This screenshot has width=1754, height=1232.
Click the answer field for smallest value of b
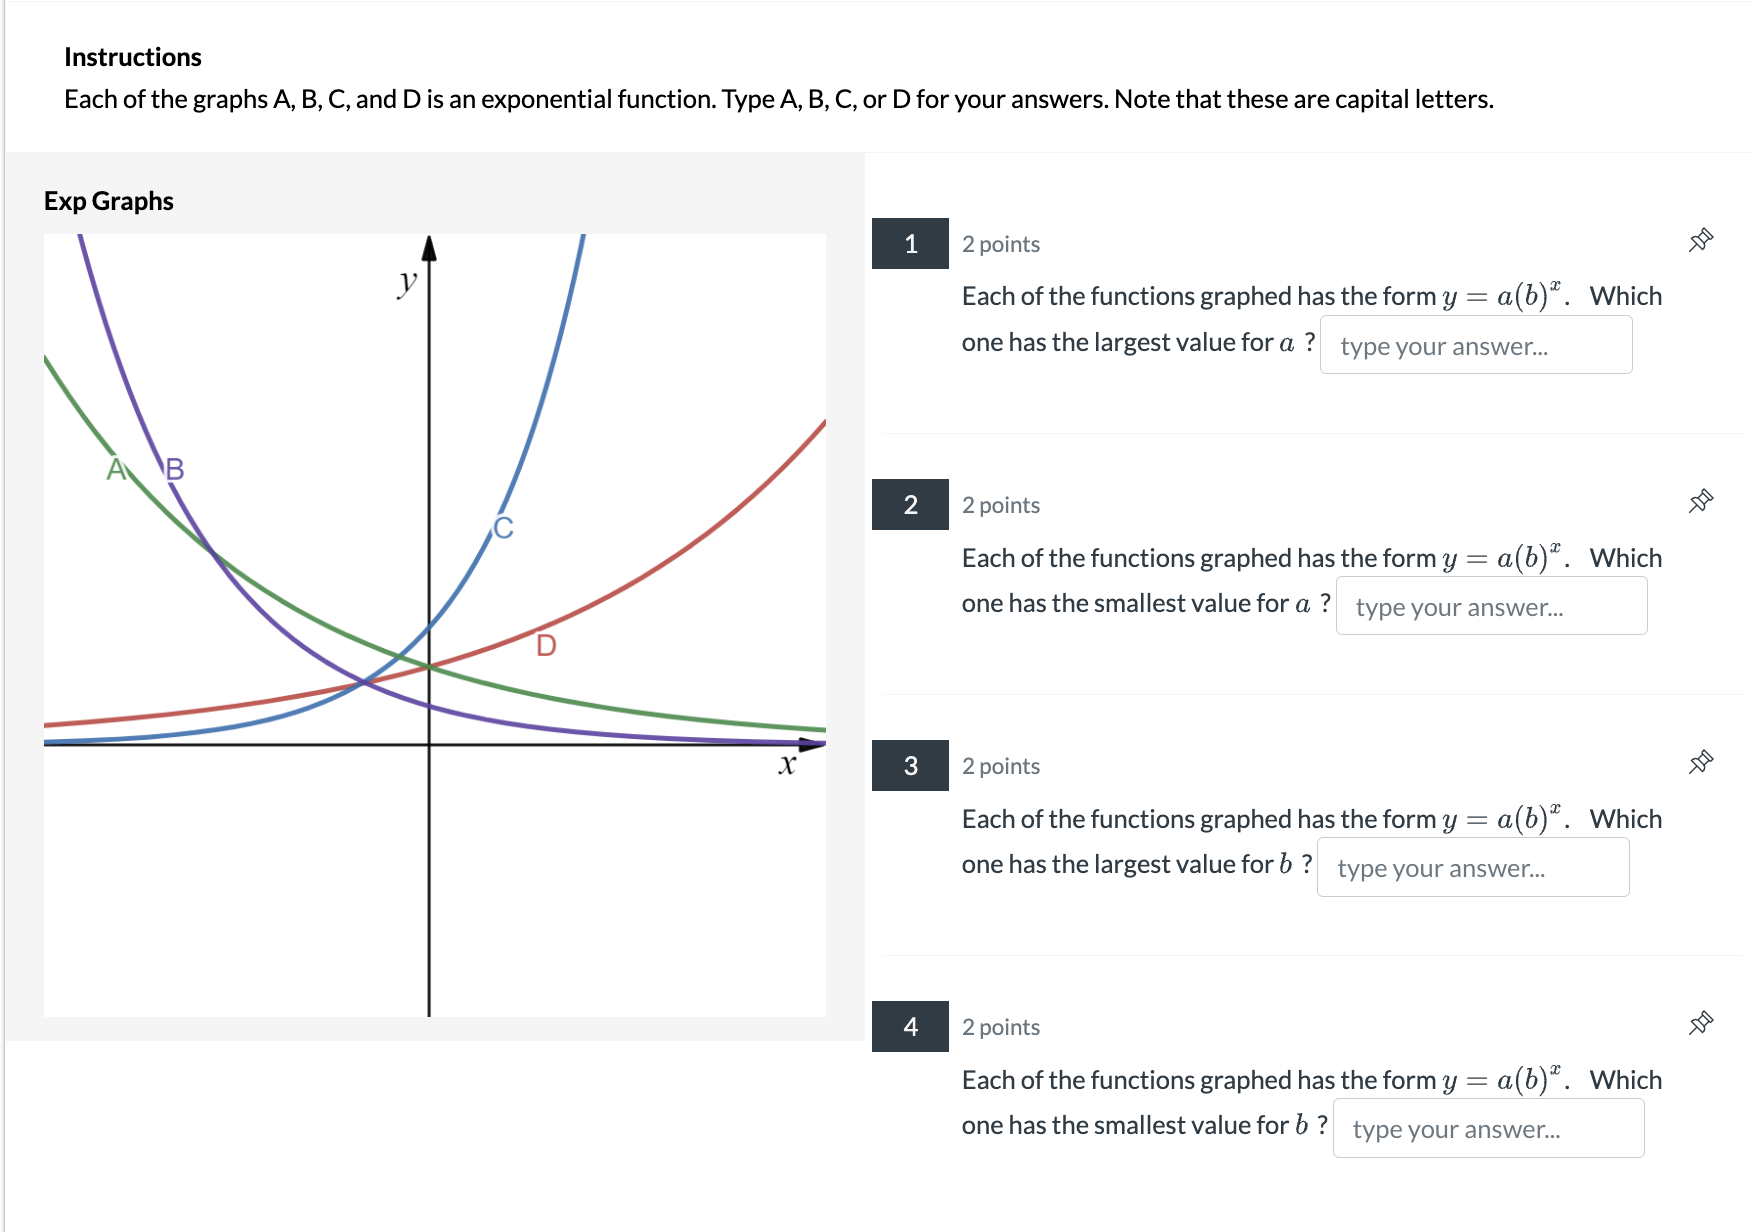pos(1489,1128)
